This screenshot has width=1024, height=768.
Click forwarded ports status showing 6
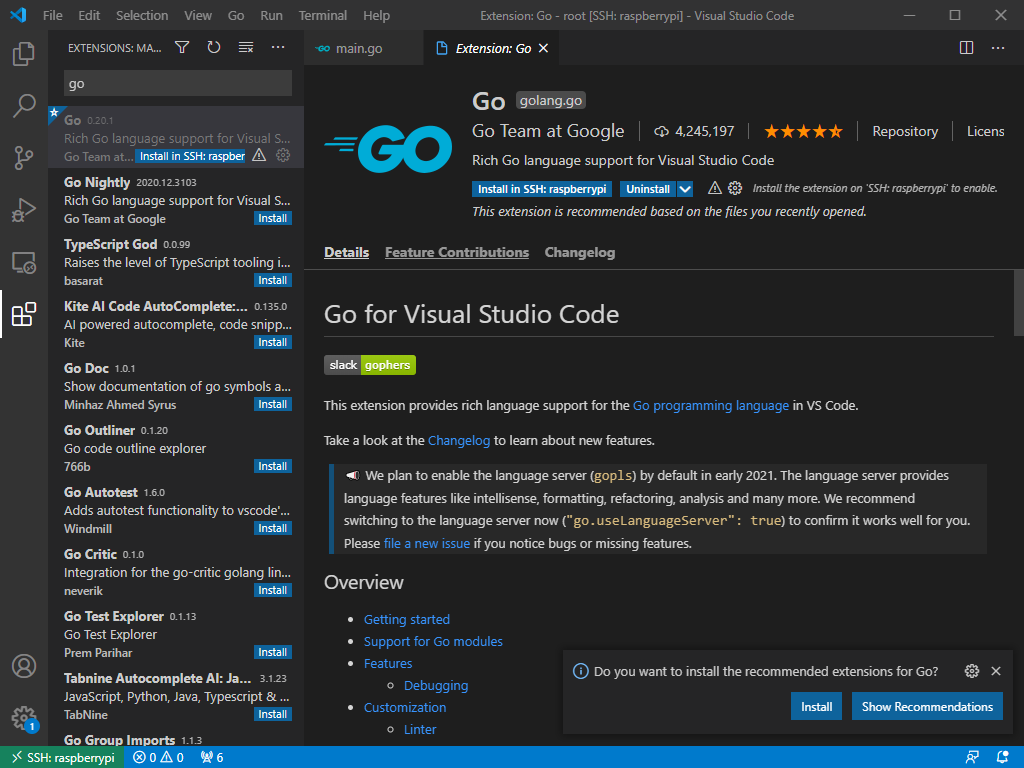click(212, 758)
